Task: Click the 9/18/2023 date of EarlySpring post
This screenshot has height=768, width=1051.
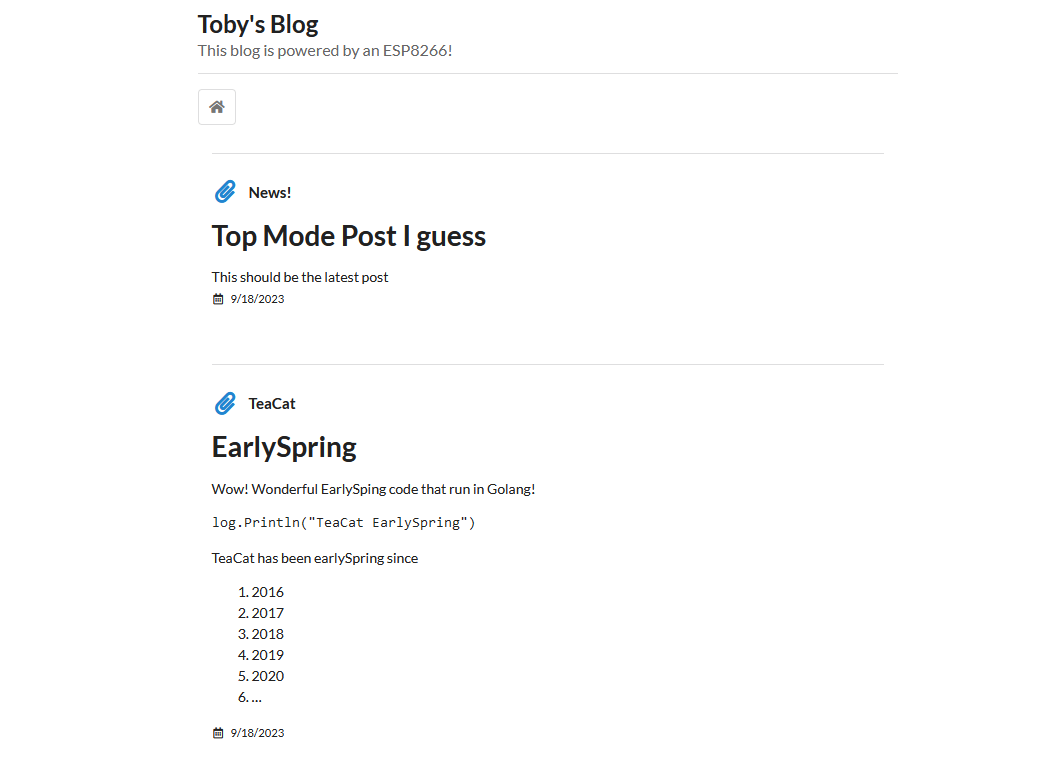Action: click(x=257, y=733)
